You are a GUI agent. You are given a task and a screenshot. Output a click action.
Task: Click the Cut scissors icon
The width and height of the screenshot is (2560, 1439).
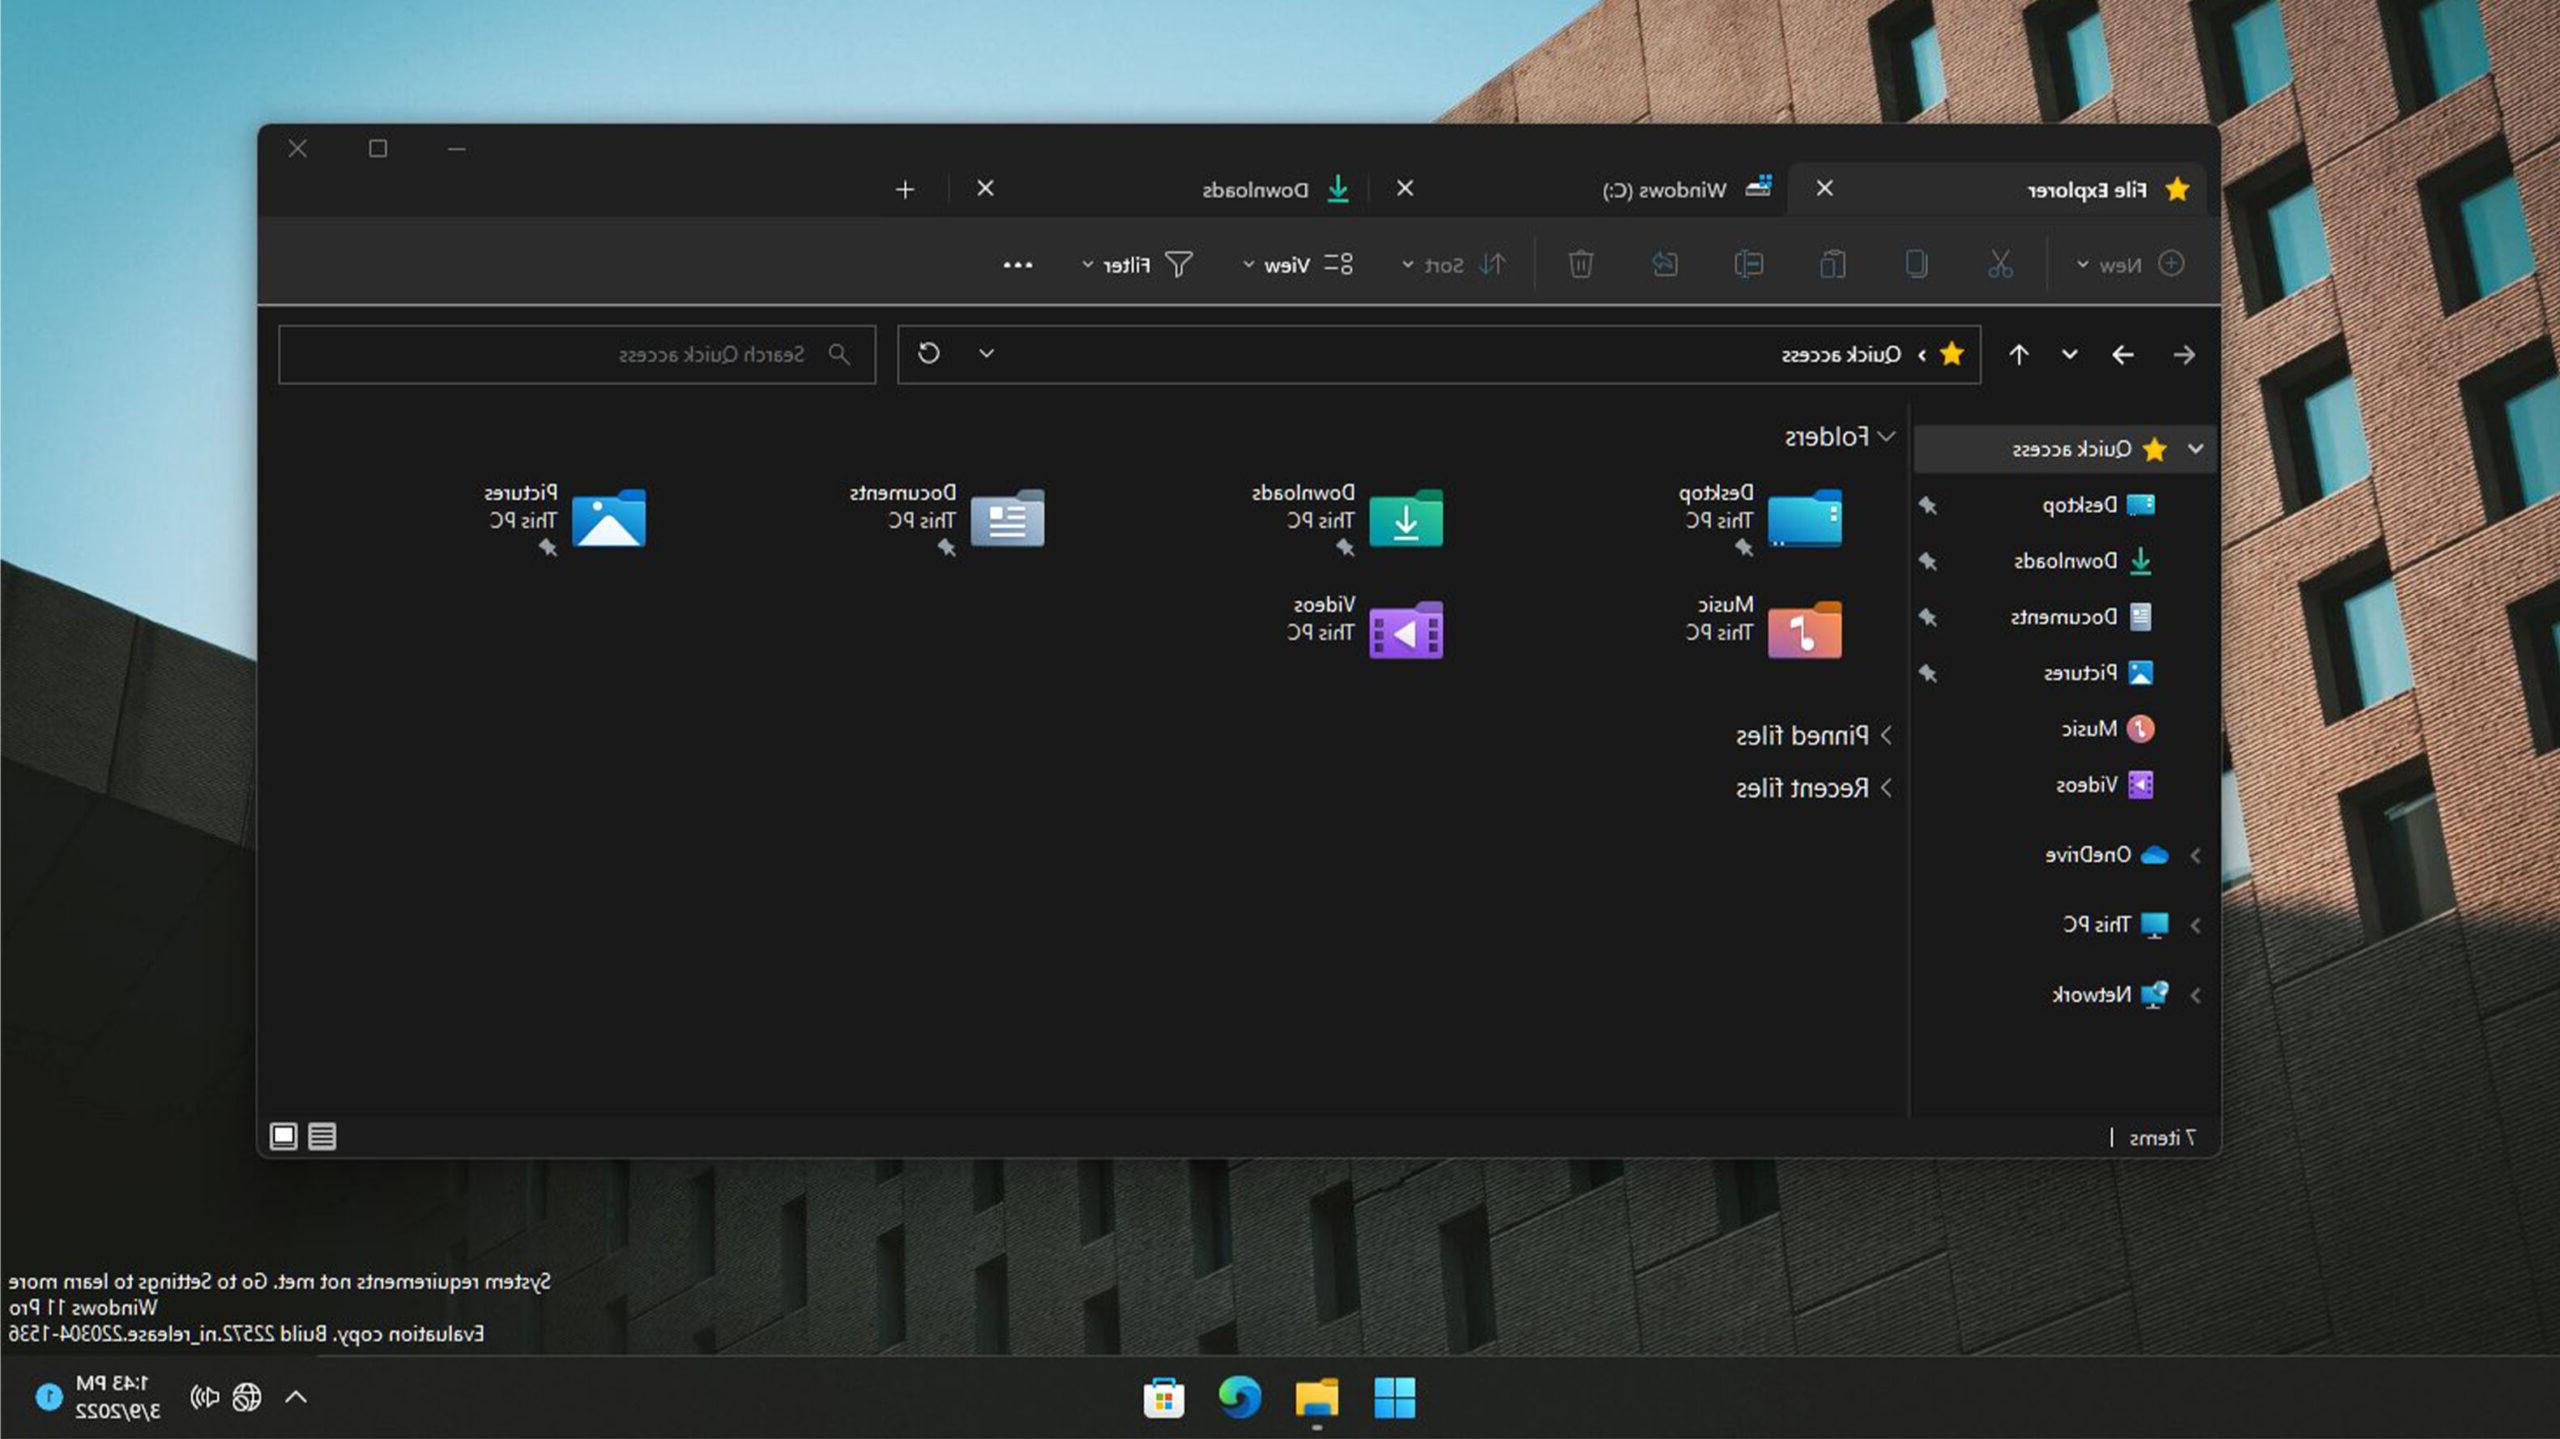[1999, 264]
